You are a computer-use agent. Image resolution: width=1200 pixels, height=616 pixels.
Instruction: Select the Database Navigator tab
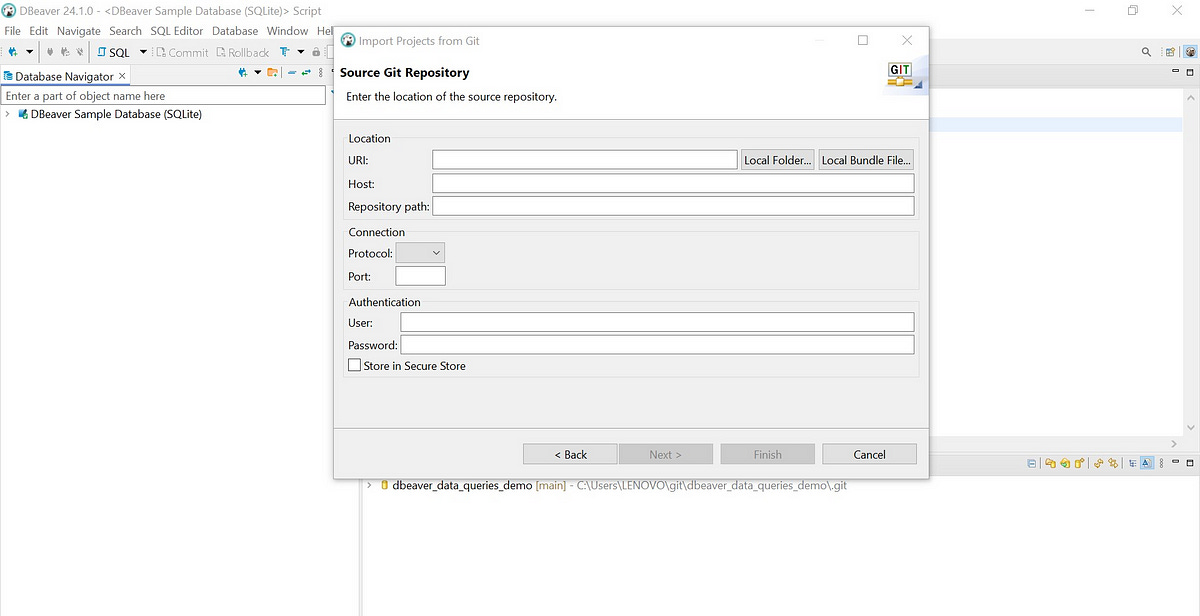(64, 76)
